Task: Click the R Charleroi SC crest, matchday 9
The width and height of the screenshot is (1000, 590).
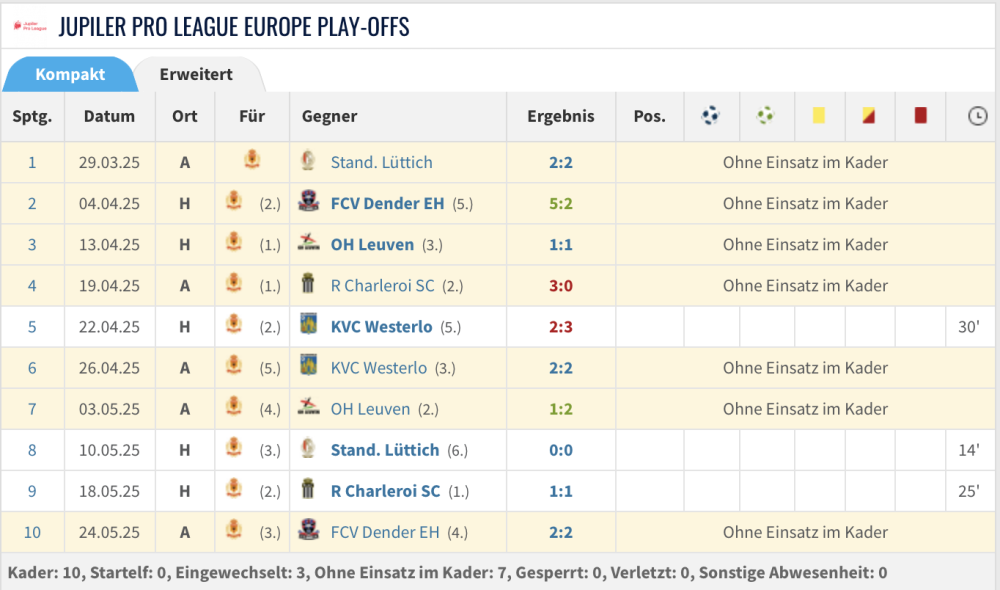Action: click(309, 491)
